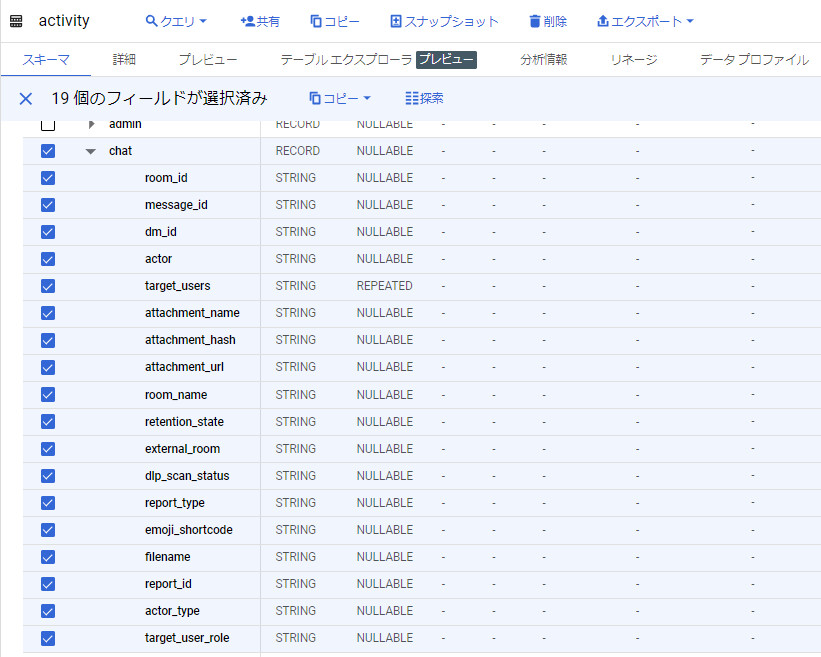
Task: Switch to the details (詳細) tab
Action: pos(124,60)
